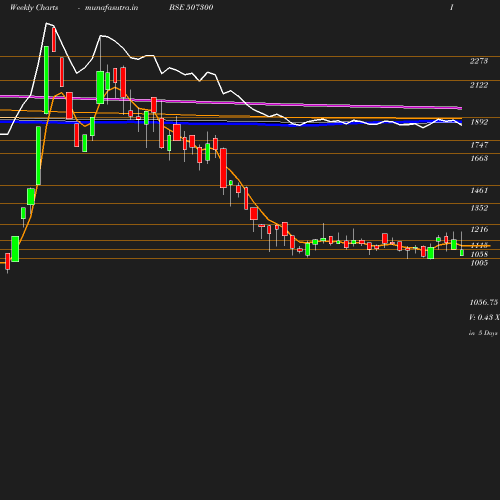Select the 1663 price level label
The width and height of the screenshot is (500, 500).
[479, 158]
